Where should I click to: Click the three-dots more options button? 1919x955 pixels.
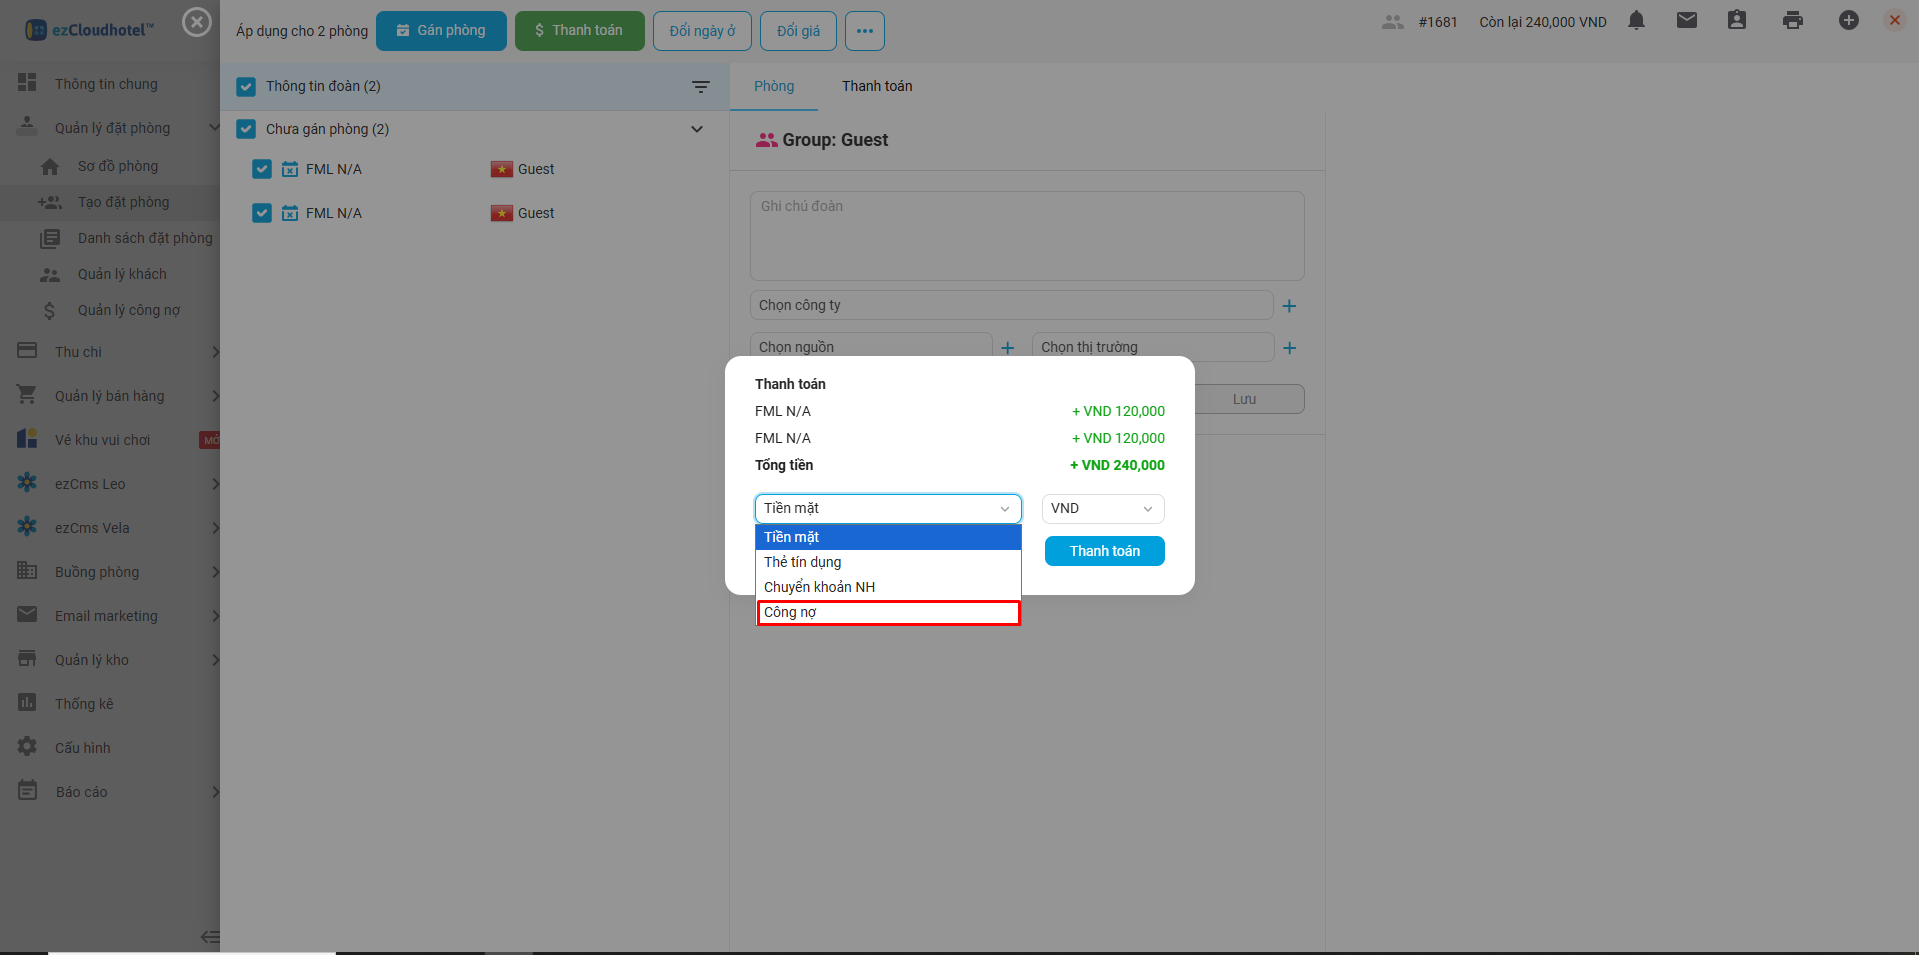(864, 31)
